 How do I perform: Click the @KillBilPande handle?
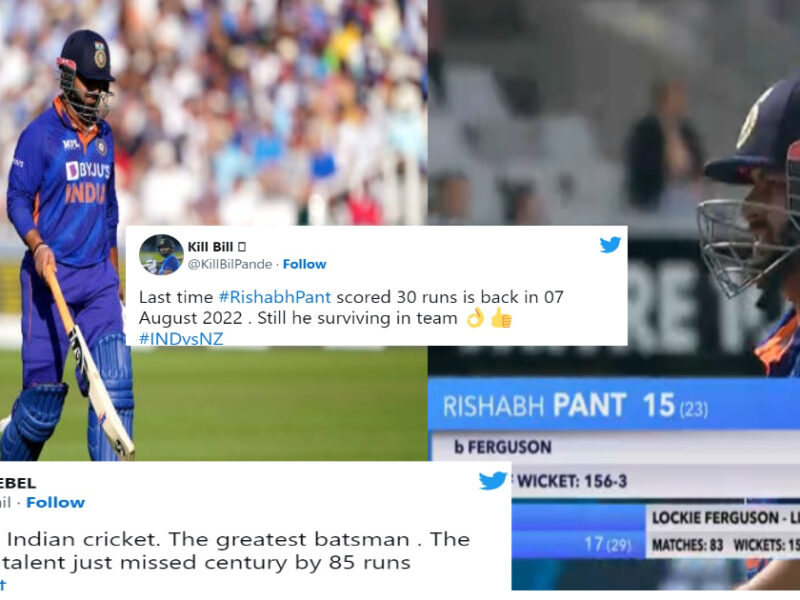230,264
